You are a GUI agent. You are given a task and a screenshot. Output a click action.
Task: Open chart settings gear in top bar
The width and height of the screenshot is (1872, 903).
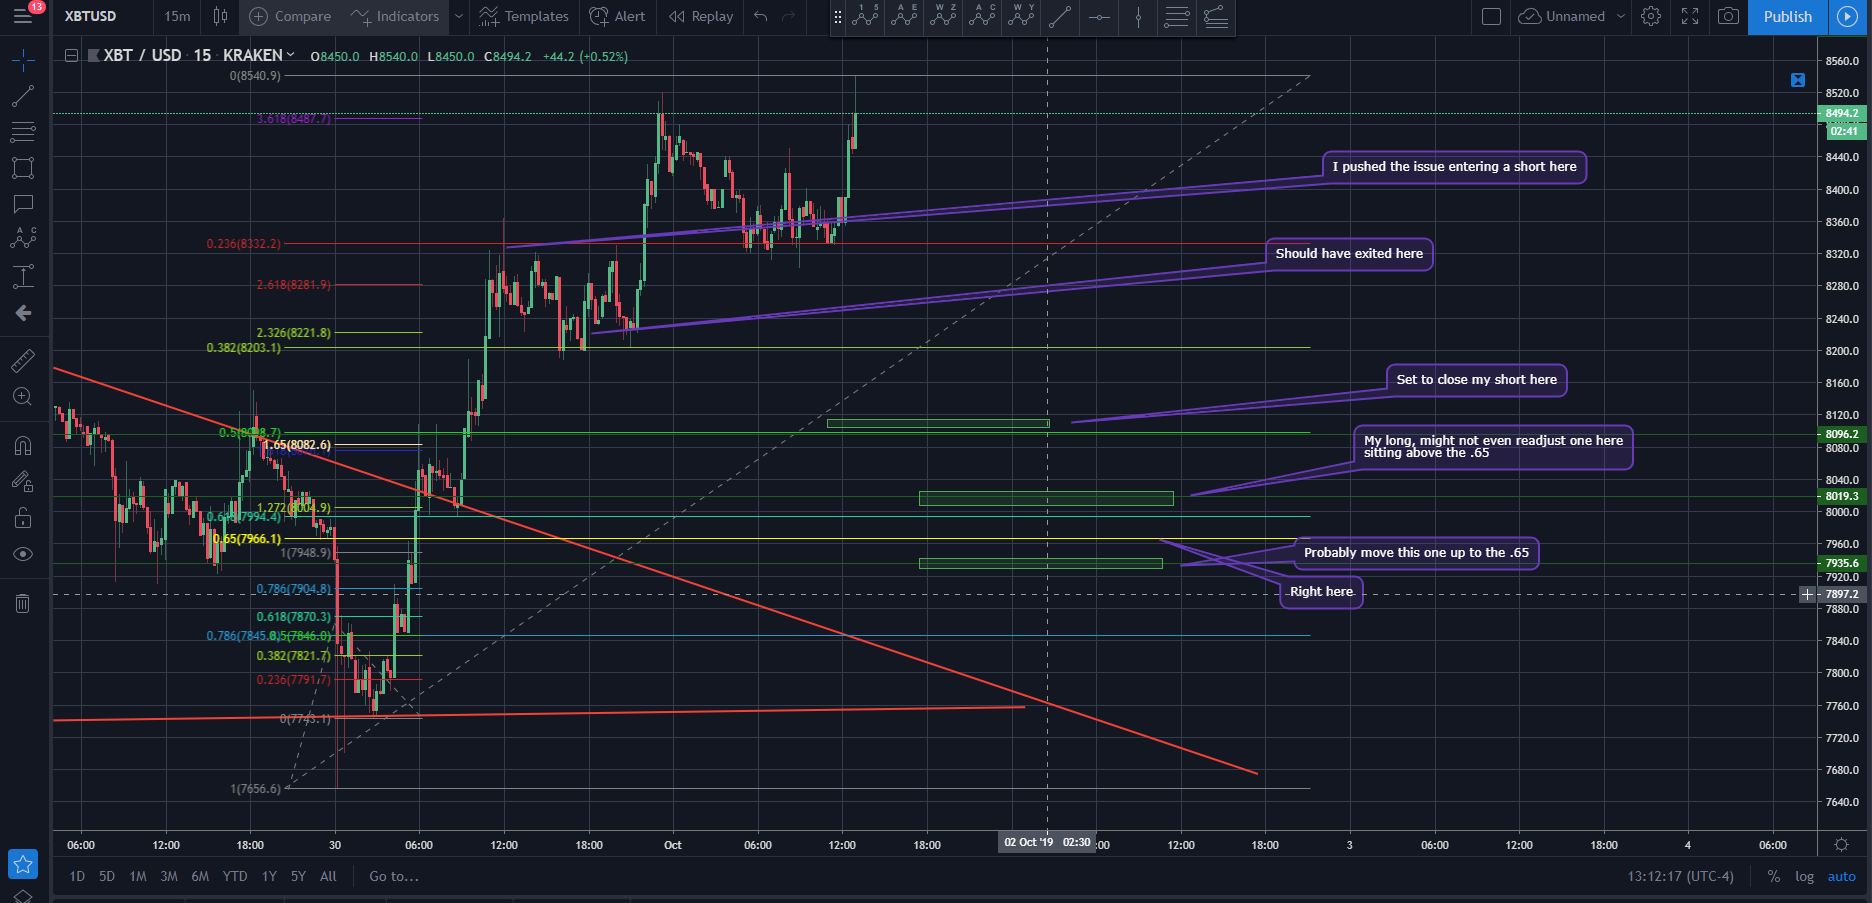[x=1651, y=16]
